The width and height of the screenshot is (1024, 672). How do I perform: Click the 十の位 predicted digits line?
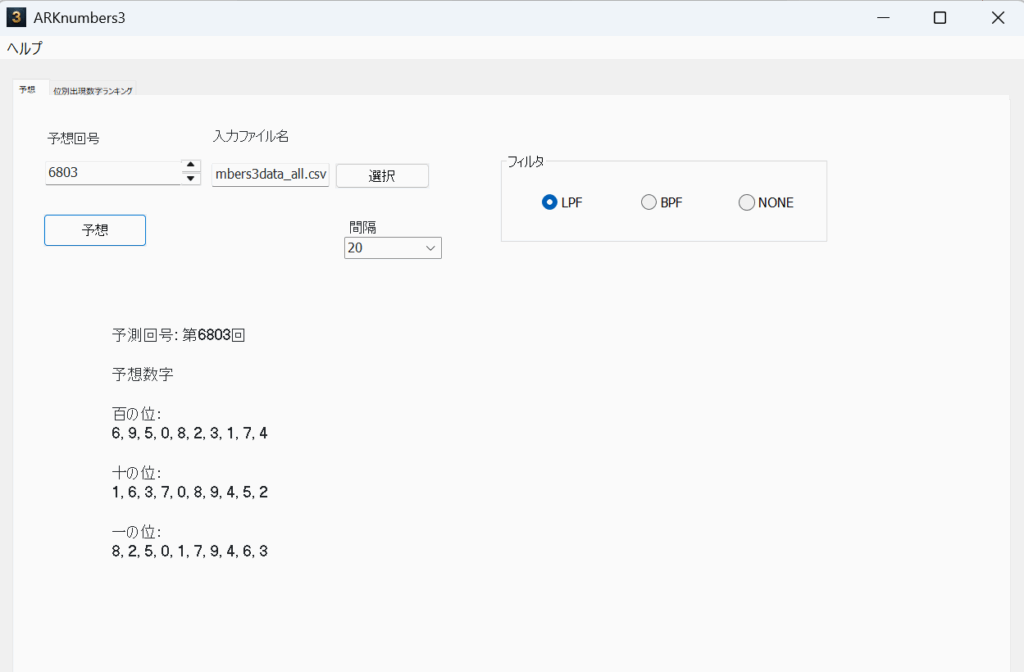point(190,492)
